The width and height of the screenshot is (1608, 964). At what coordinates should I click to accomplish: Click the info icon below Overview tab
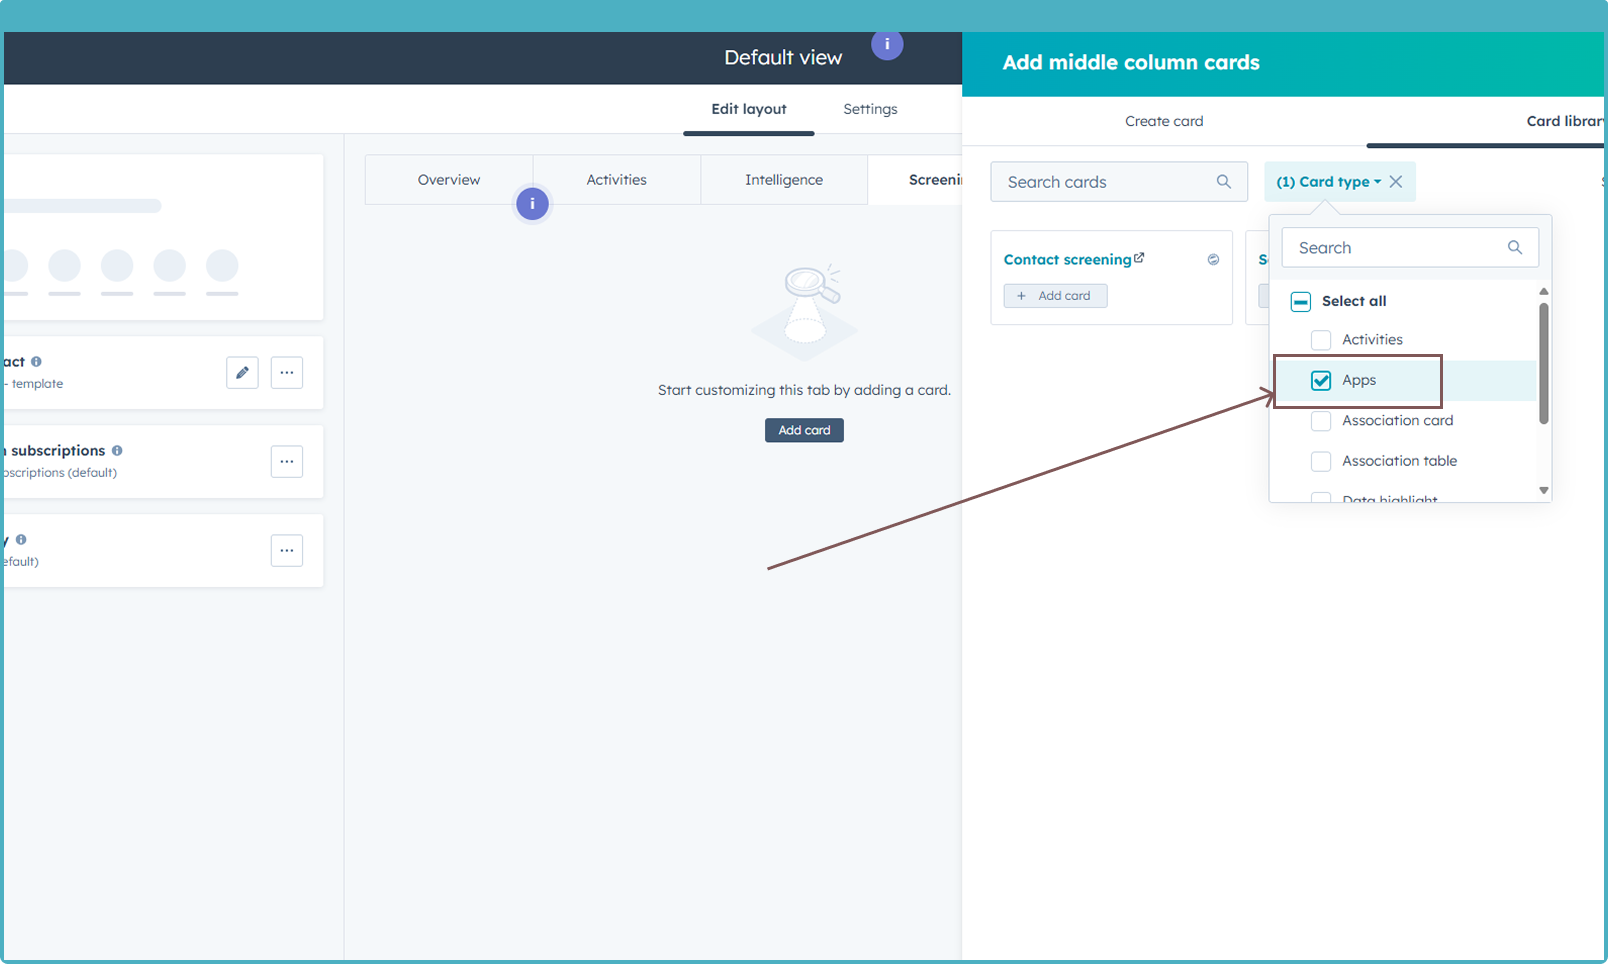click(532, 204)
